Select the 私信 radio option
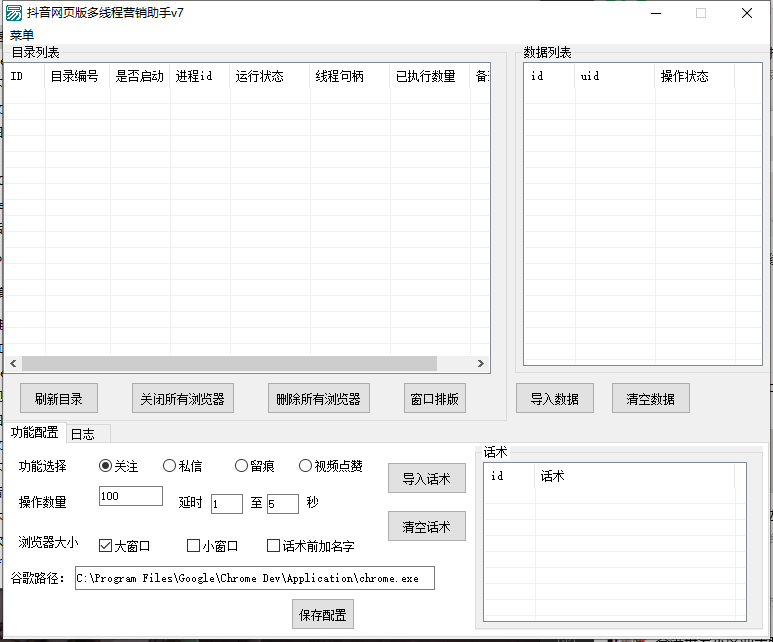The height and width of the screenshot is (642, 773). pyautogui.click(x=169, y=466)
